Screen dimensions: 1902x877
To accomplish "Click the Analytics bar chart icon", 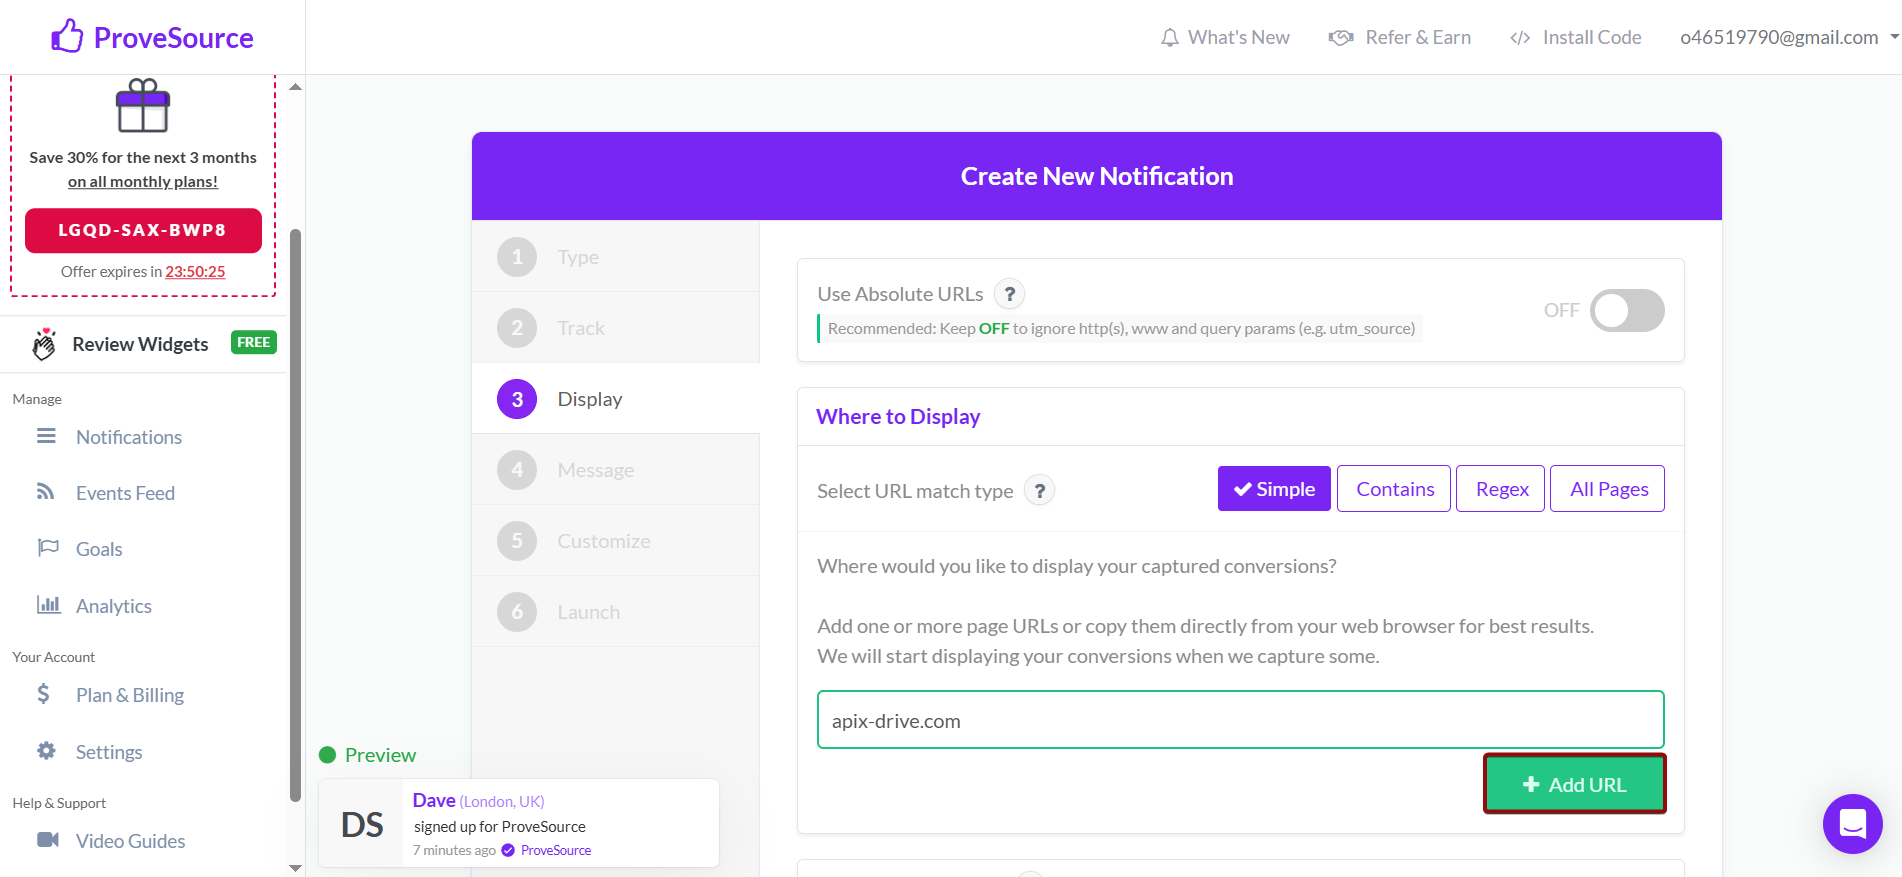I will [48, 605].
